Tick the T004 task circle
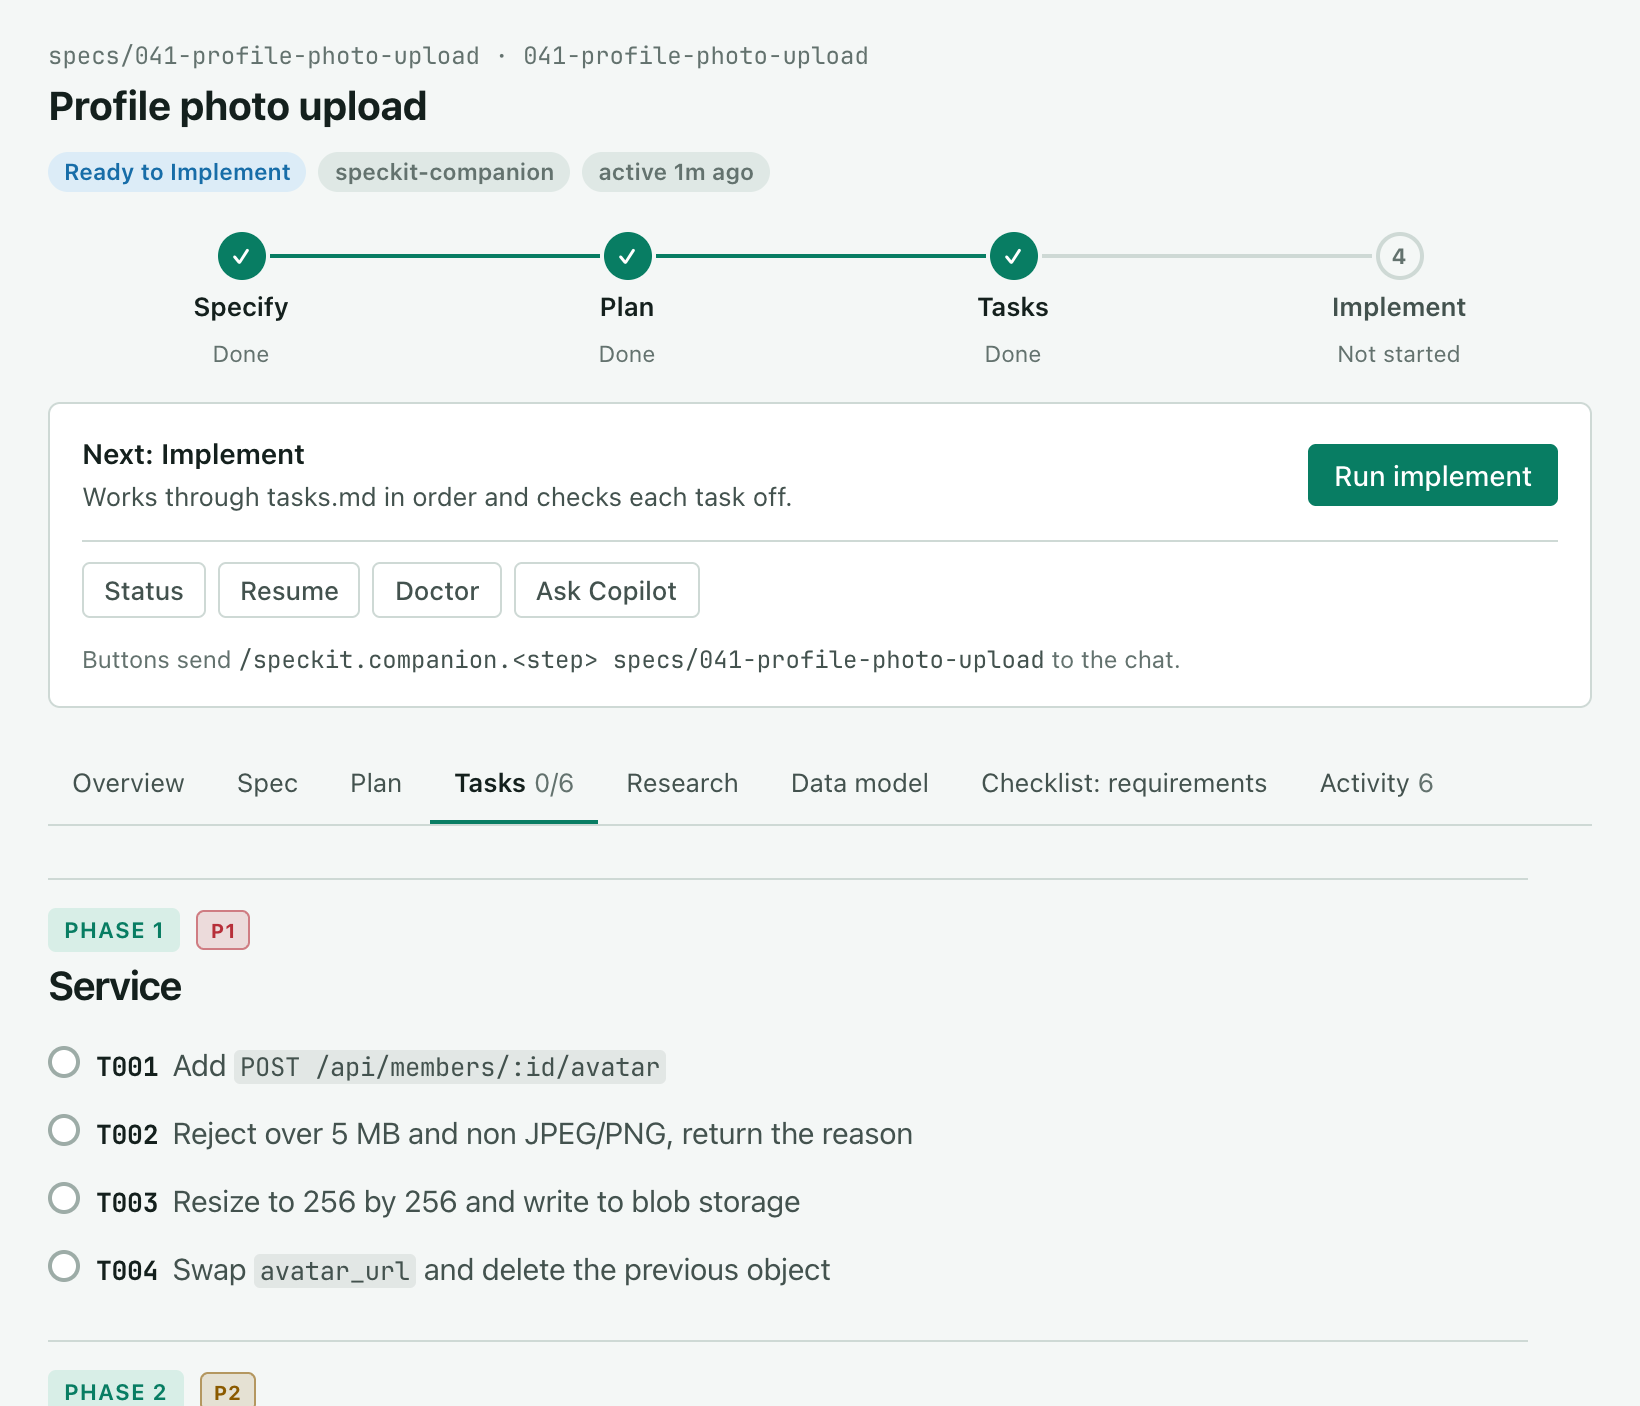The height and width of the screenshot is (1406, 1640). 64,1266
